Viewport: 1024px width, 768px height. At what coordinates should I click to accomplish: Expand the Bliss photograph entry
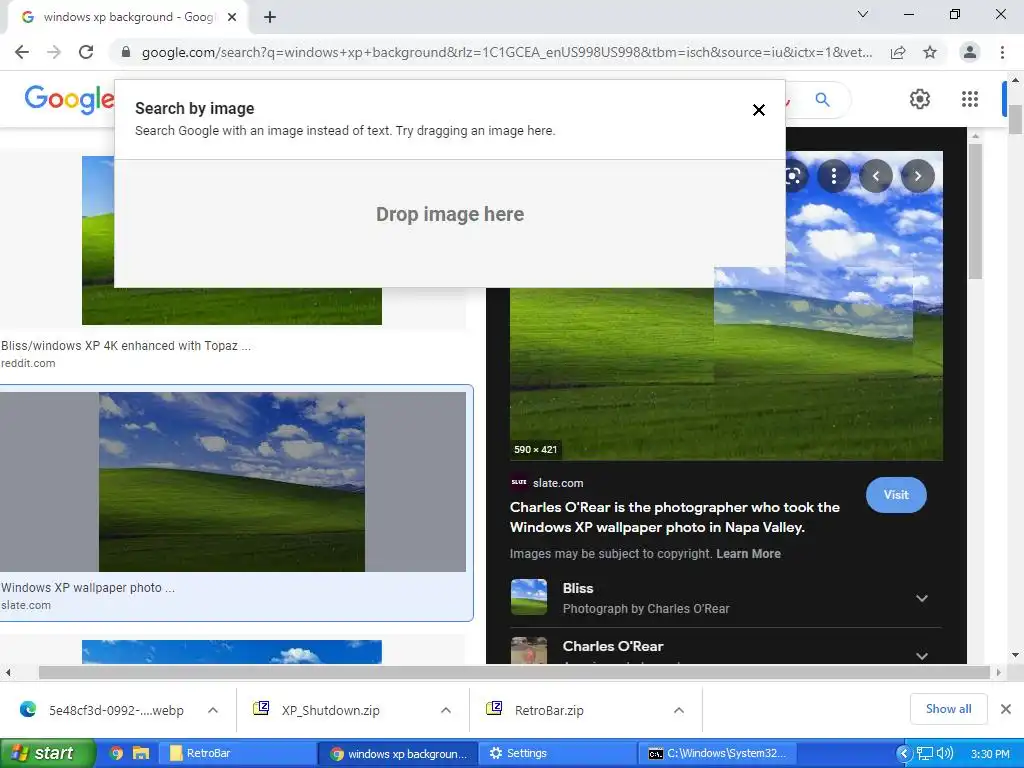tap(921, 598)
